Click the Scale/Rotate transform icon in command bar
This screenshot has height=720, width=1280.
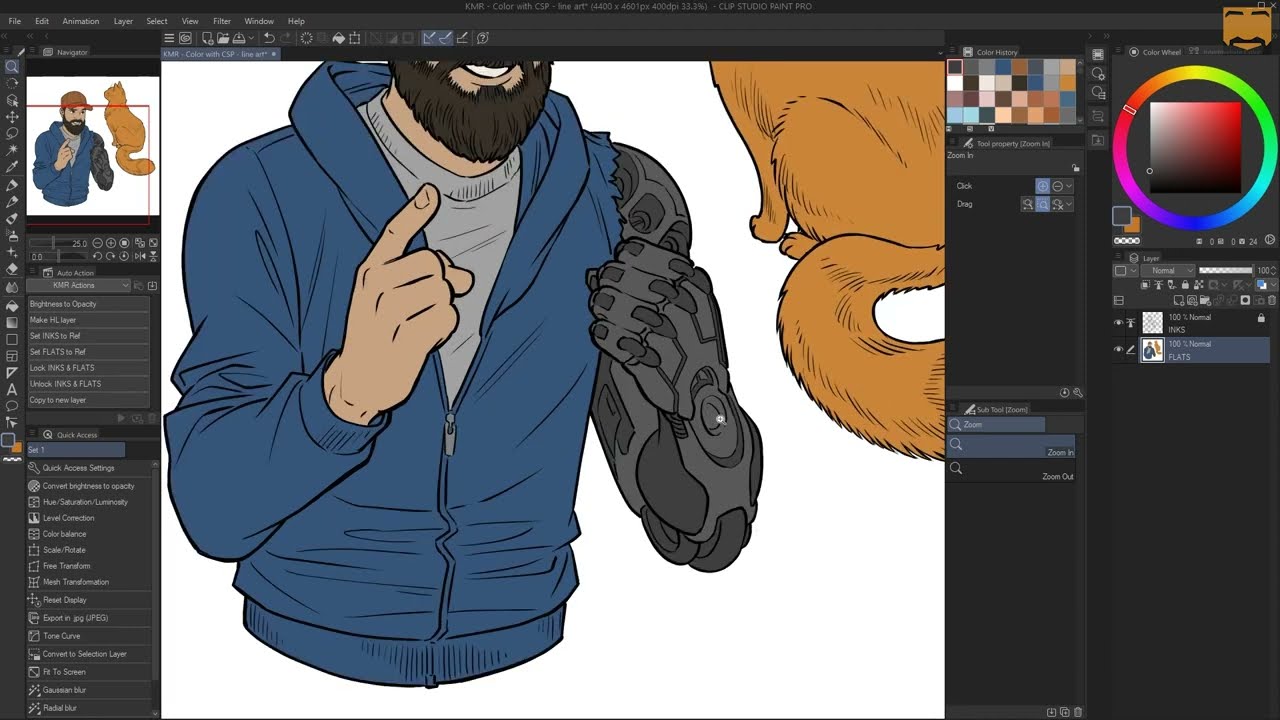(356, 38)
